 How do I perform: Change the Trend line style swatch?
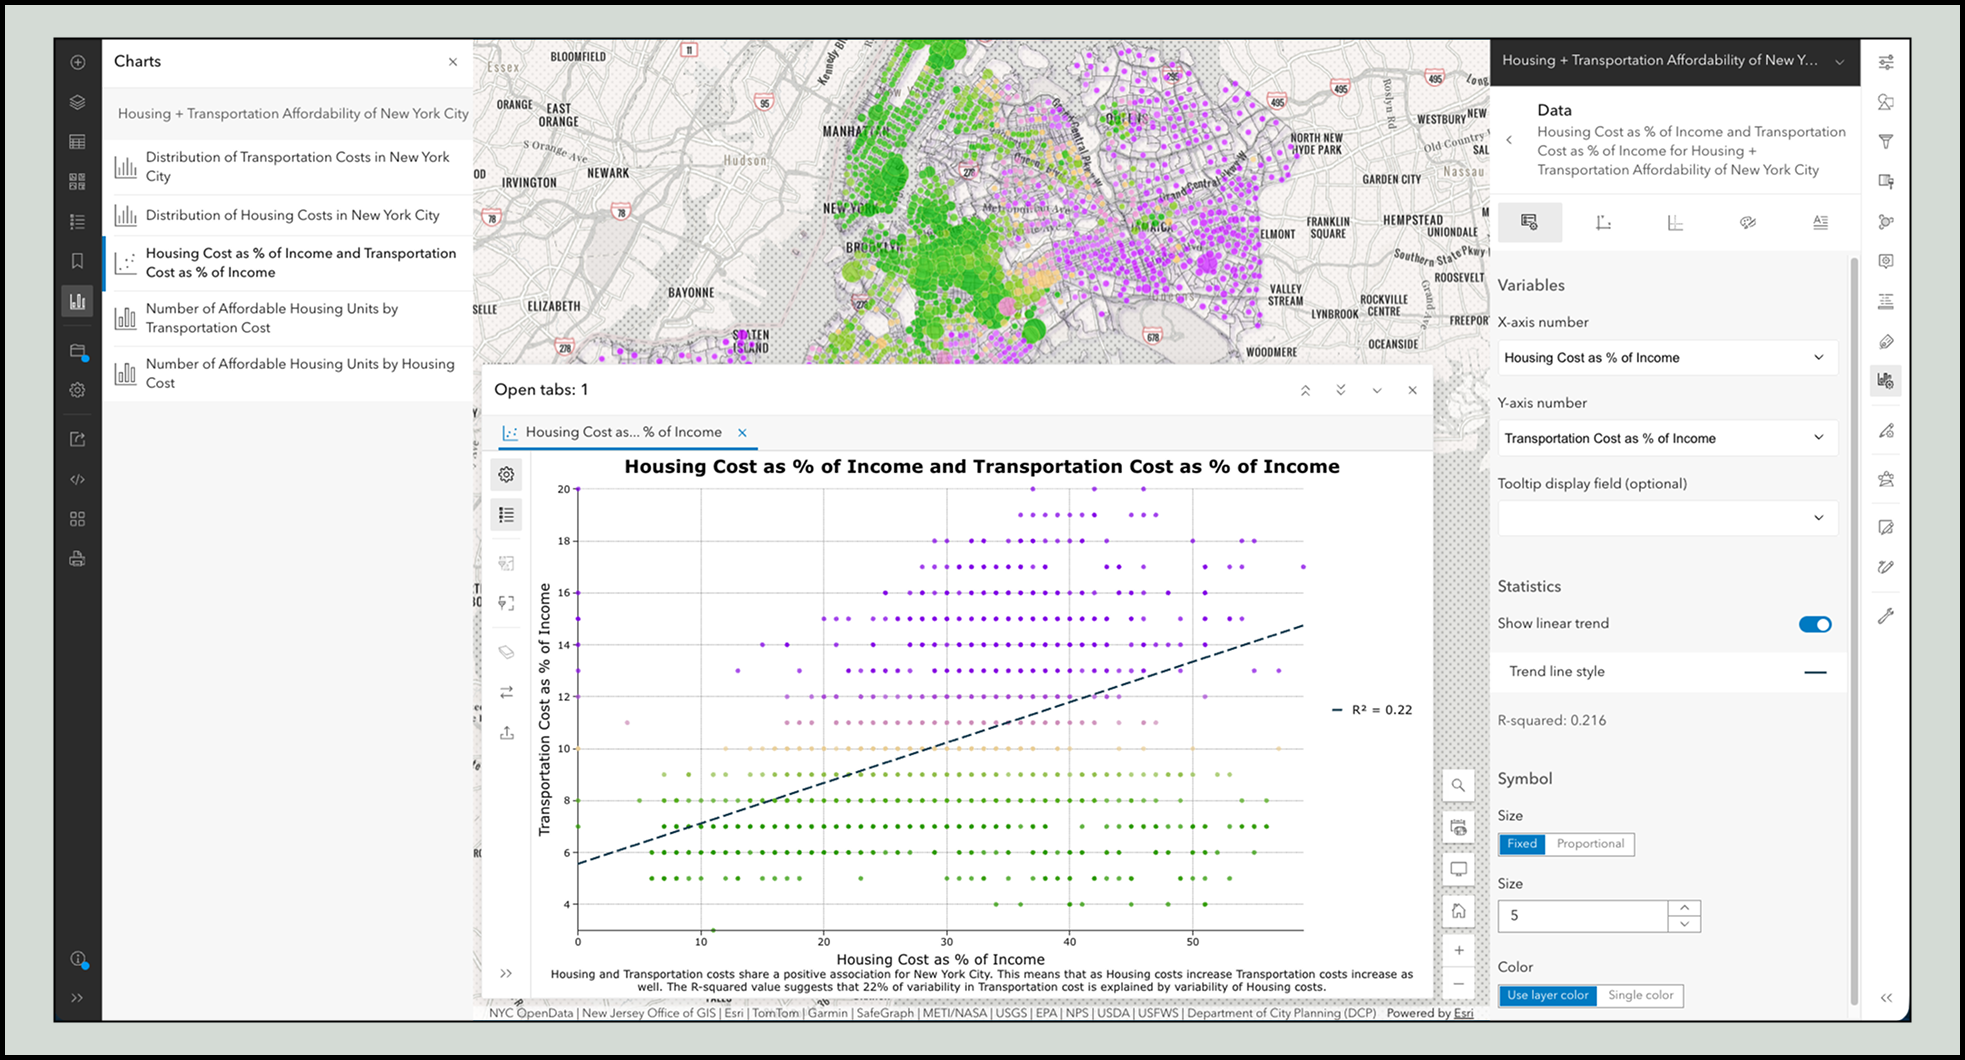pos(1815,671)
